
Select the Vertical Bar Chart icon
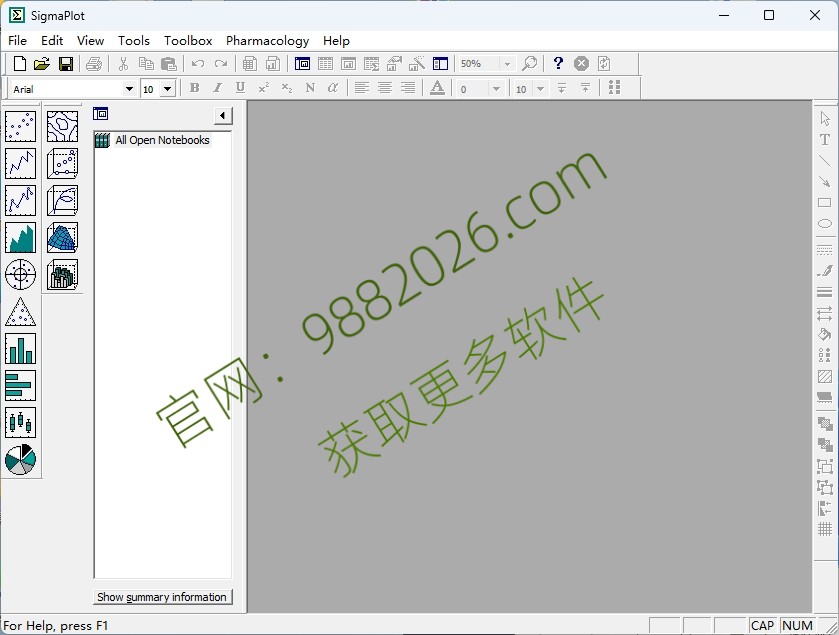tap(20, 348)
